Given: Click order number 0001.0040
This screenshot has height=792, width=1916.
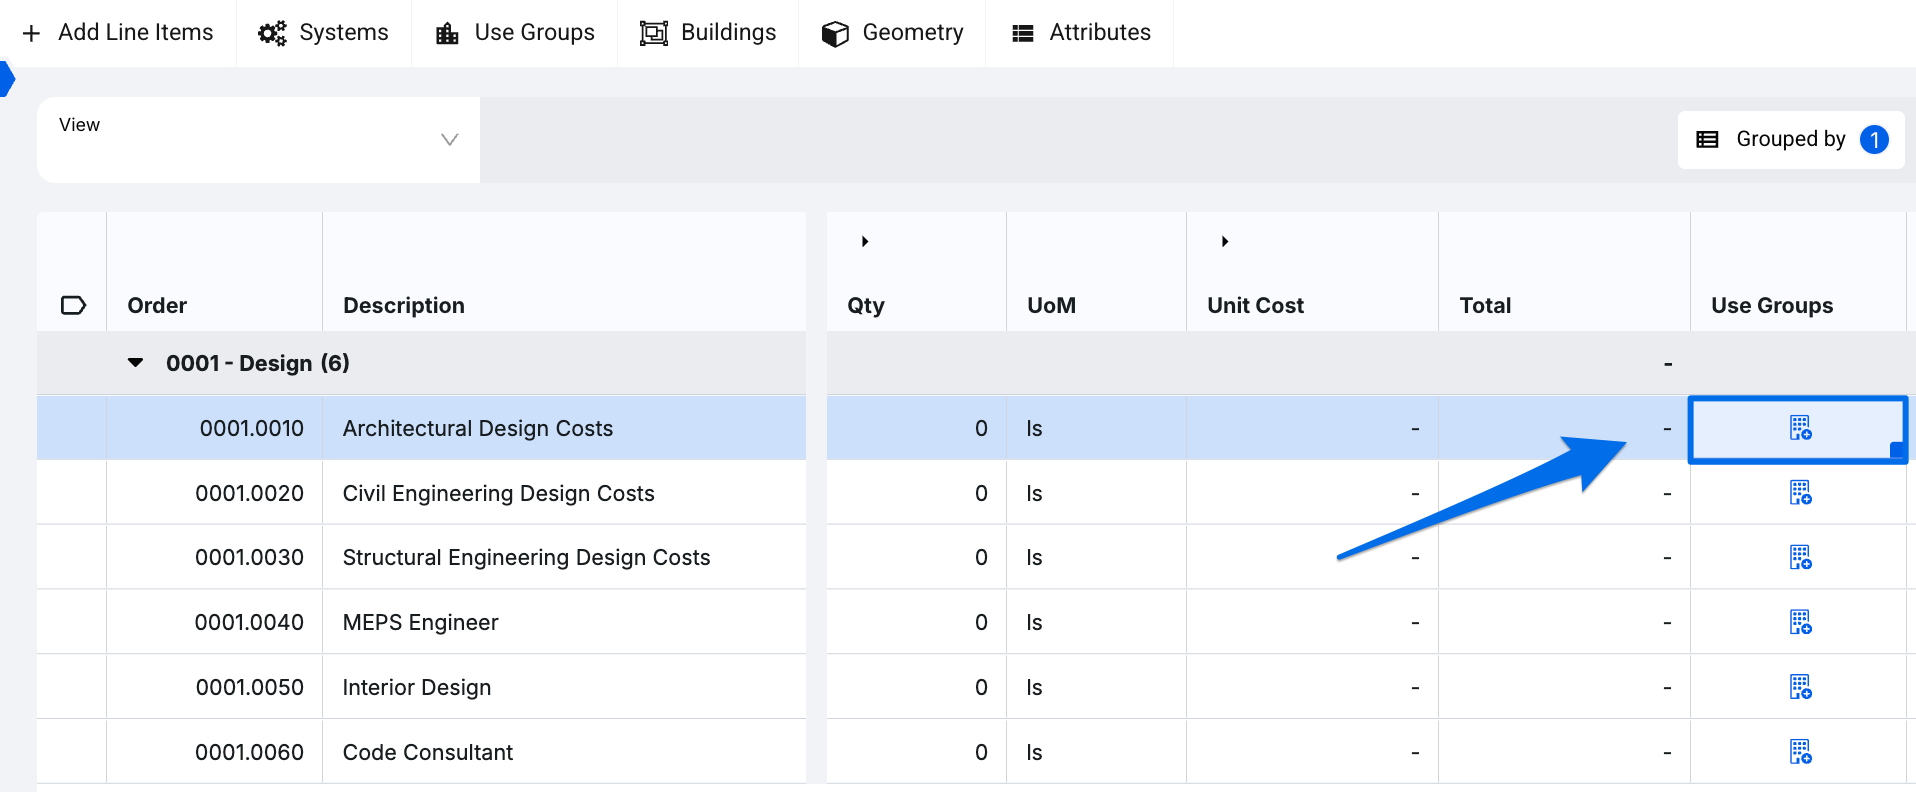Looking at the screenshot, I should click(250, 622).
